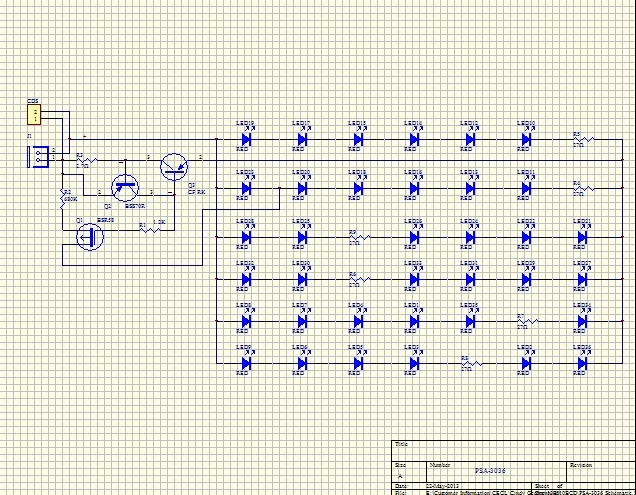Select transistor Q3 symbol
The width and height of the screenshot is (636, 495).
point(174,167)
